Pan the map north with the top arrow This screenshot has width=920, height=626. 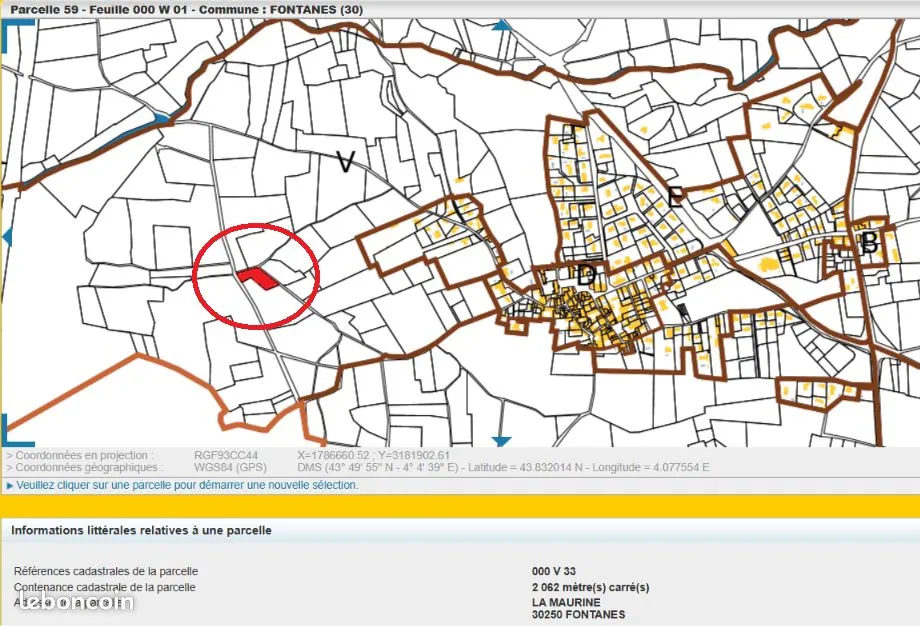(x=502, y=25)
